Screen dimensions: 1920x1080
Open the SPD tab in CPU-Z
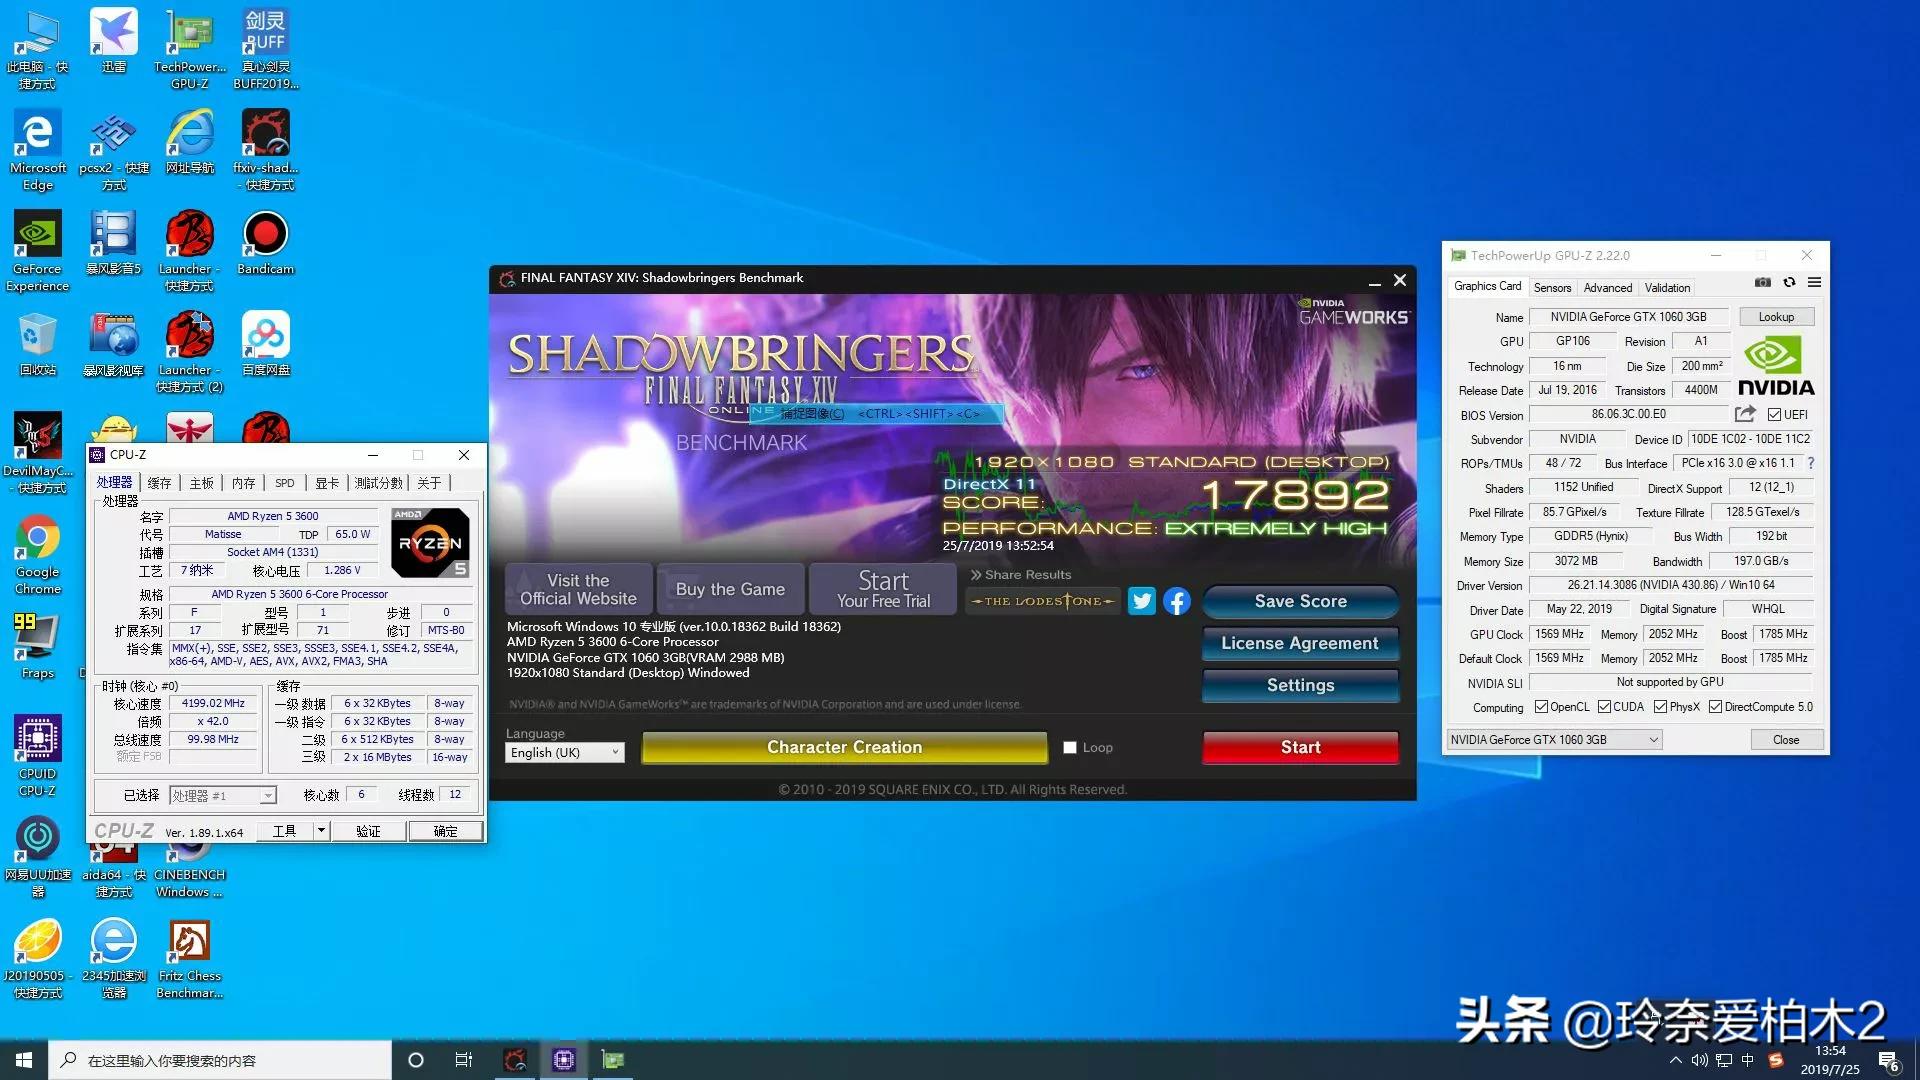tap(285, 483)
